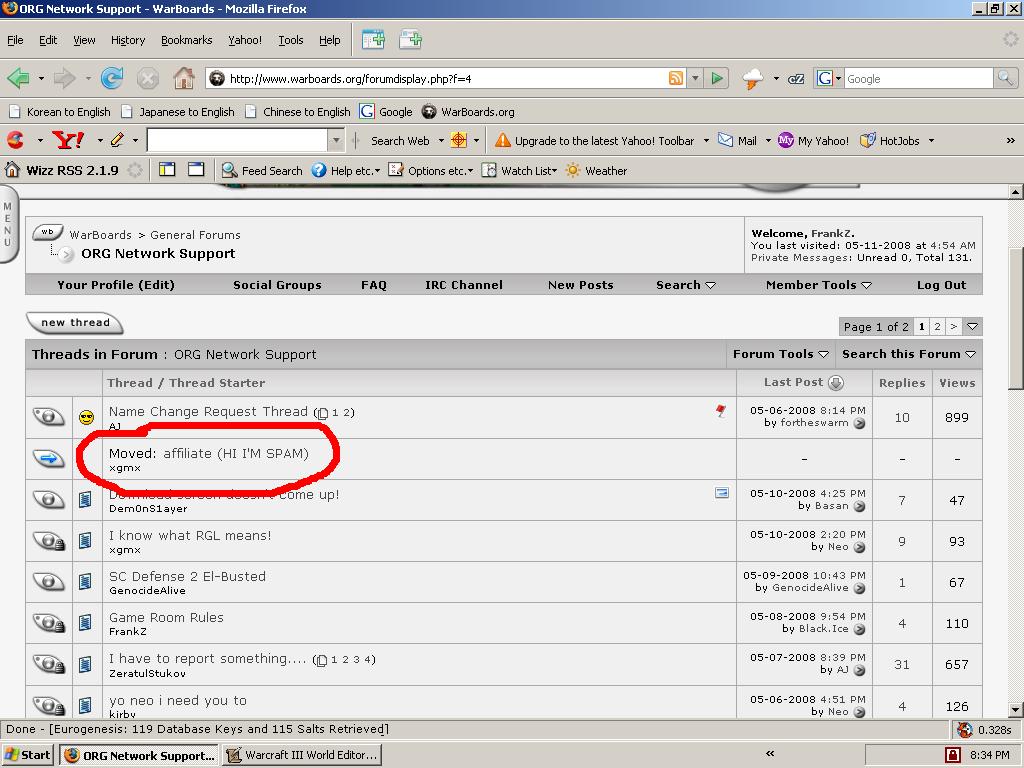1024x768 pixels.
Task: Open the I know what RGL means! thread
Action: [190, 536]
